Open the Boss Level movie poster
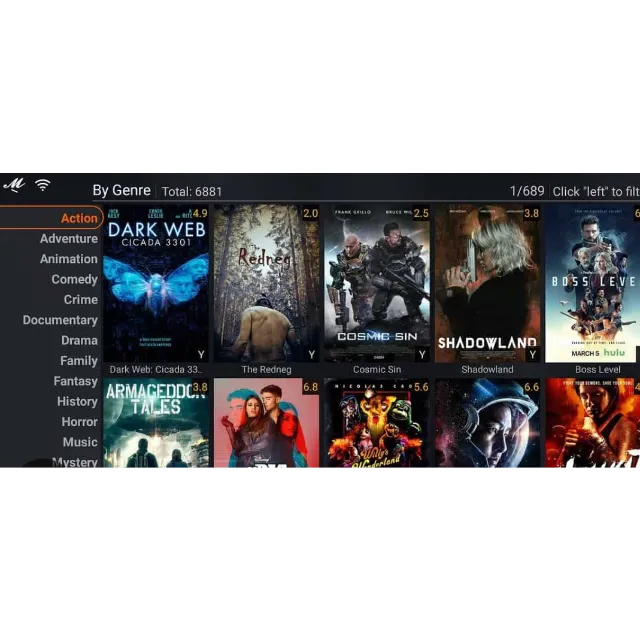The height and width of the screenshot is (640, 640). [x=593, y=284]
